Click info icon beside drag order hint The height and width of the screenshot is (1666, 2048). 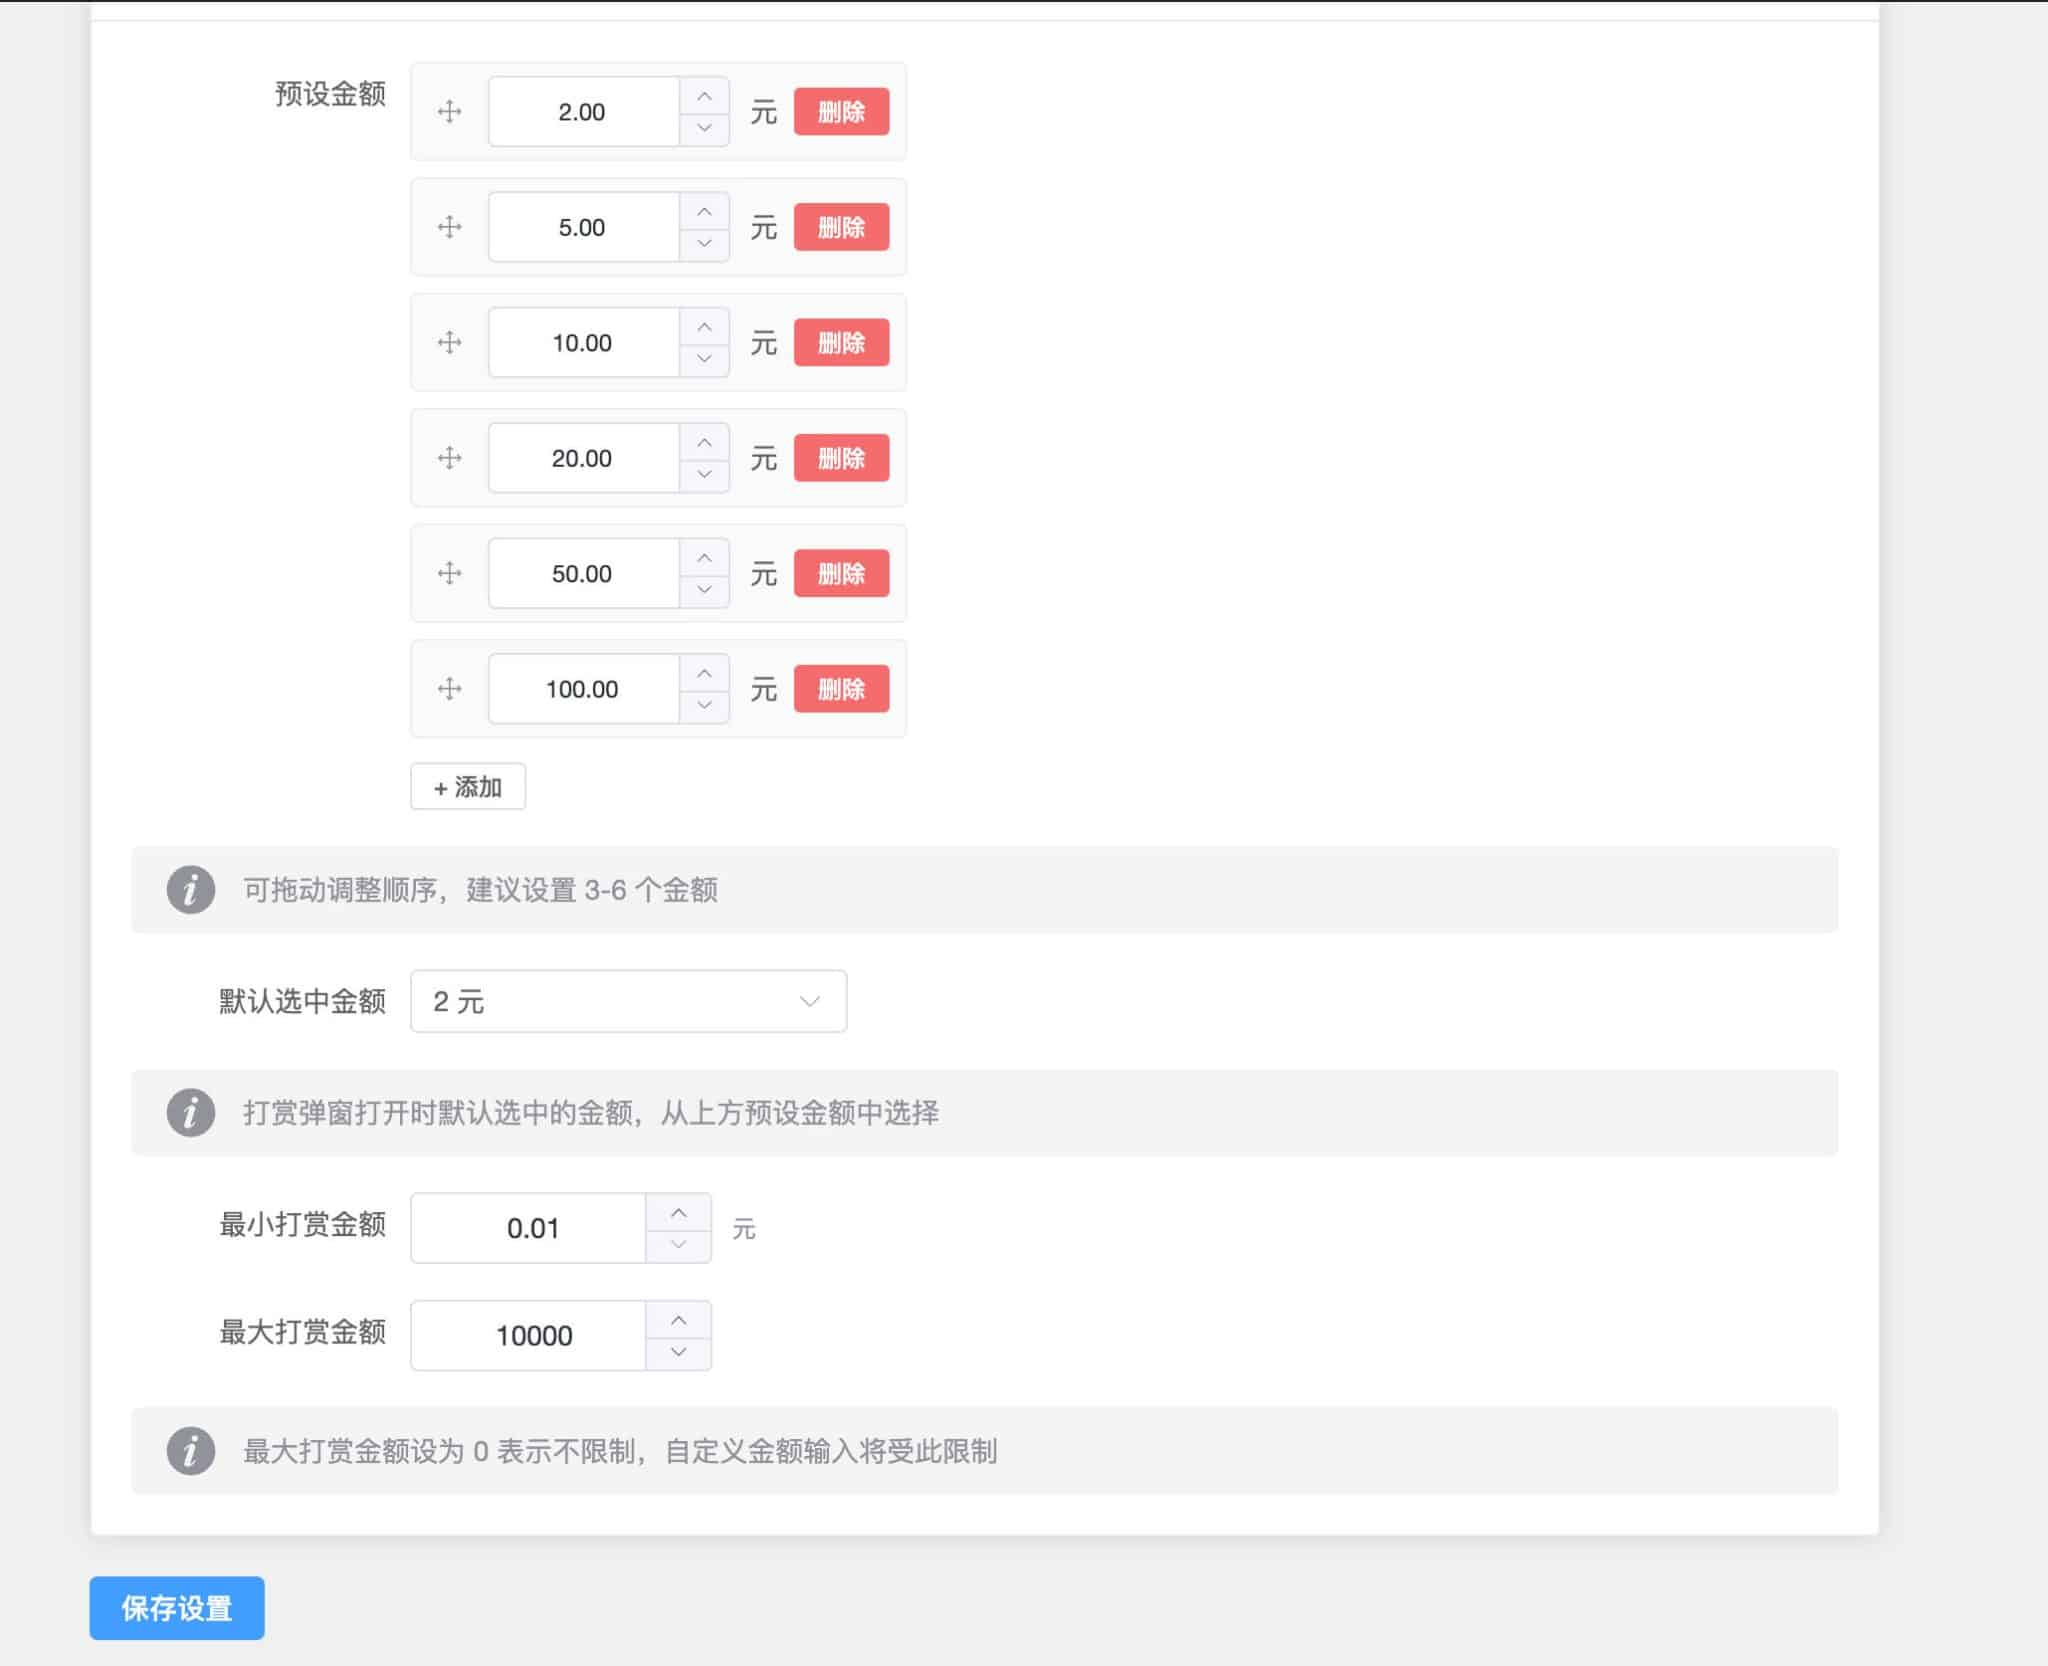click(x=191, y=889)
